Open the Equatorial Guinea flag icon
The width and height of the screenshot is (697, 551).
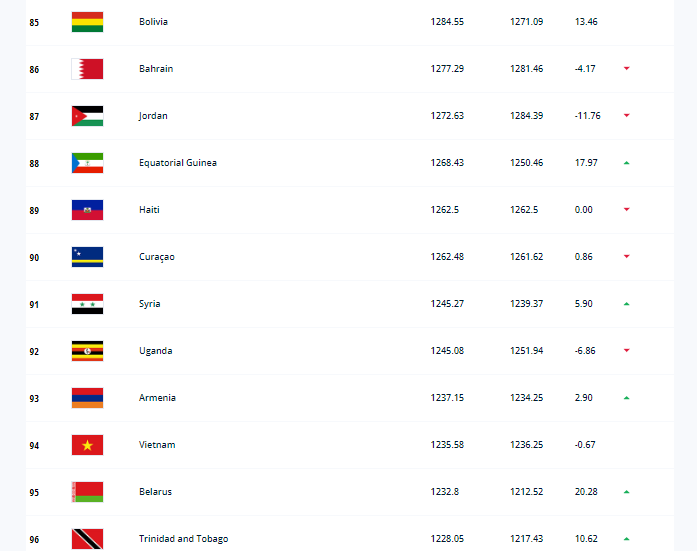[87, 163]
